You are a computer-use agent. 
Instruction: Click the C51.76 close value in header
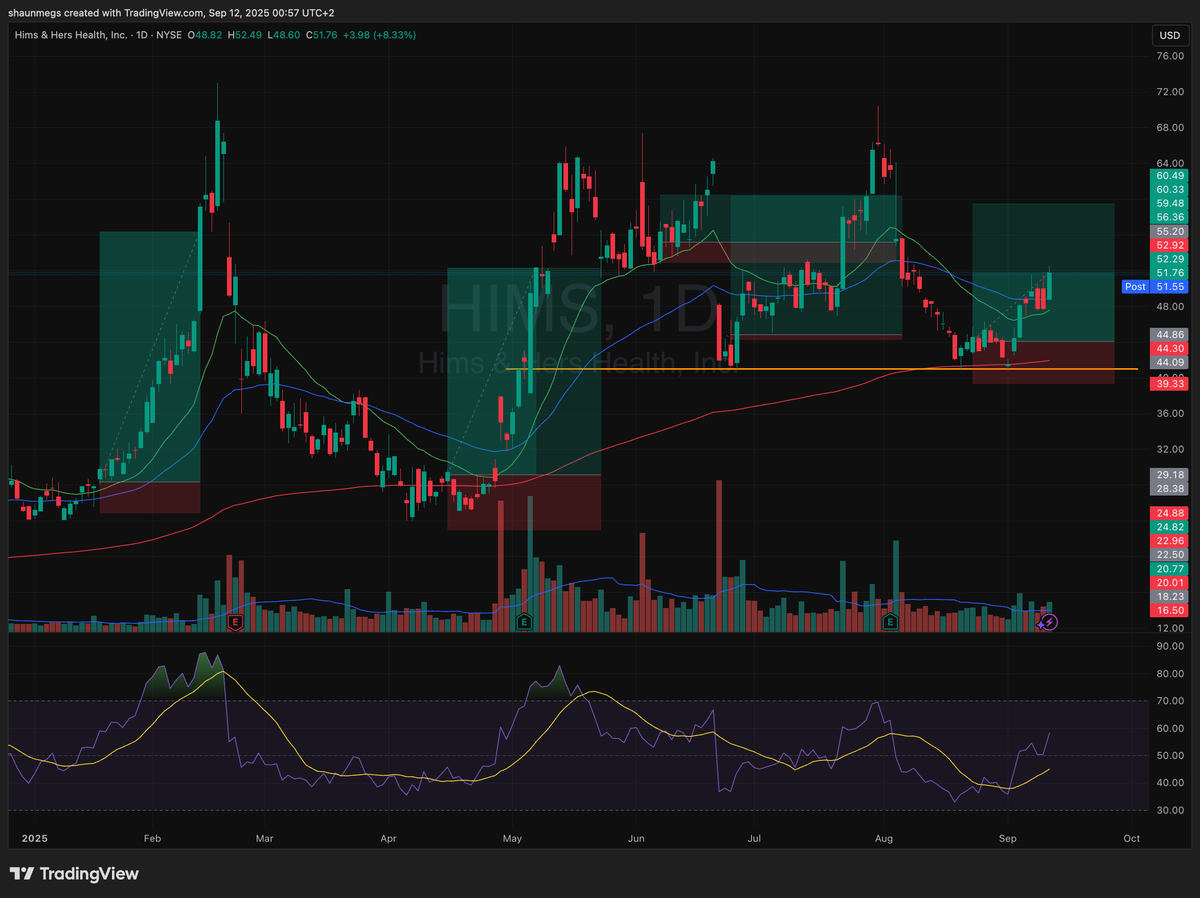[x=321, y=35]
